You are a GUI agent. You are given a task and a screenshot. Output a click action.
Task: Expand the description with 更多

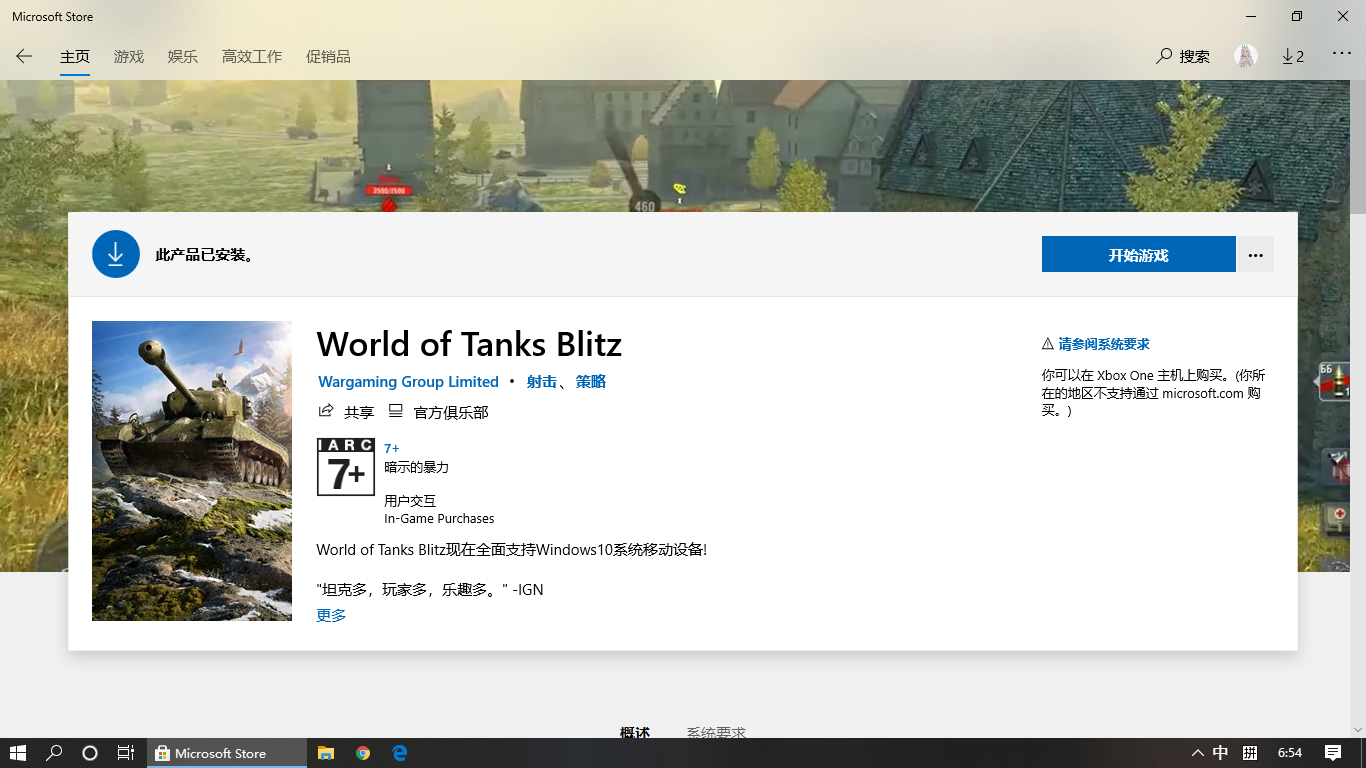click(331, 615)
